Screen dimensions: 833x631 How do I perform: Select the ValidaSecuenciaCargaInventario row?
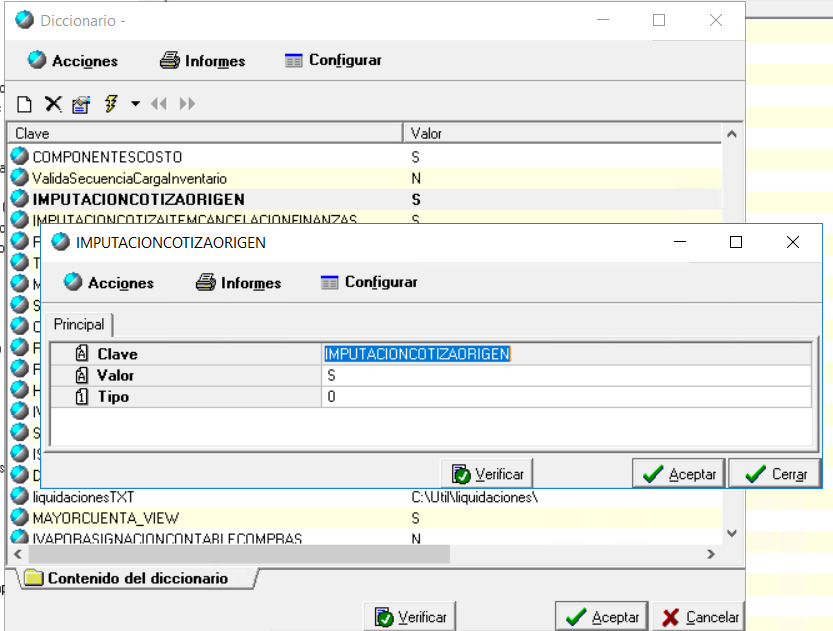tap(366, 178)
